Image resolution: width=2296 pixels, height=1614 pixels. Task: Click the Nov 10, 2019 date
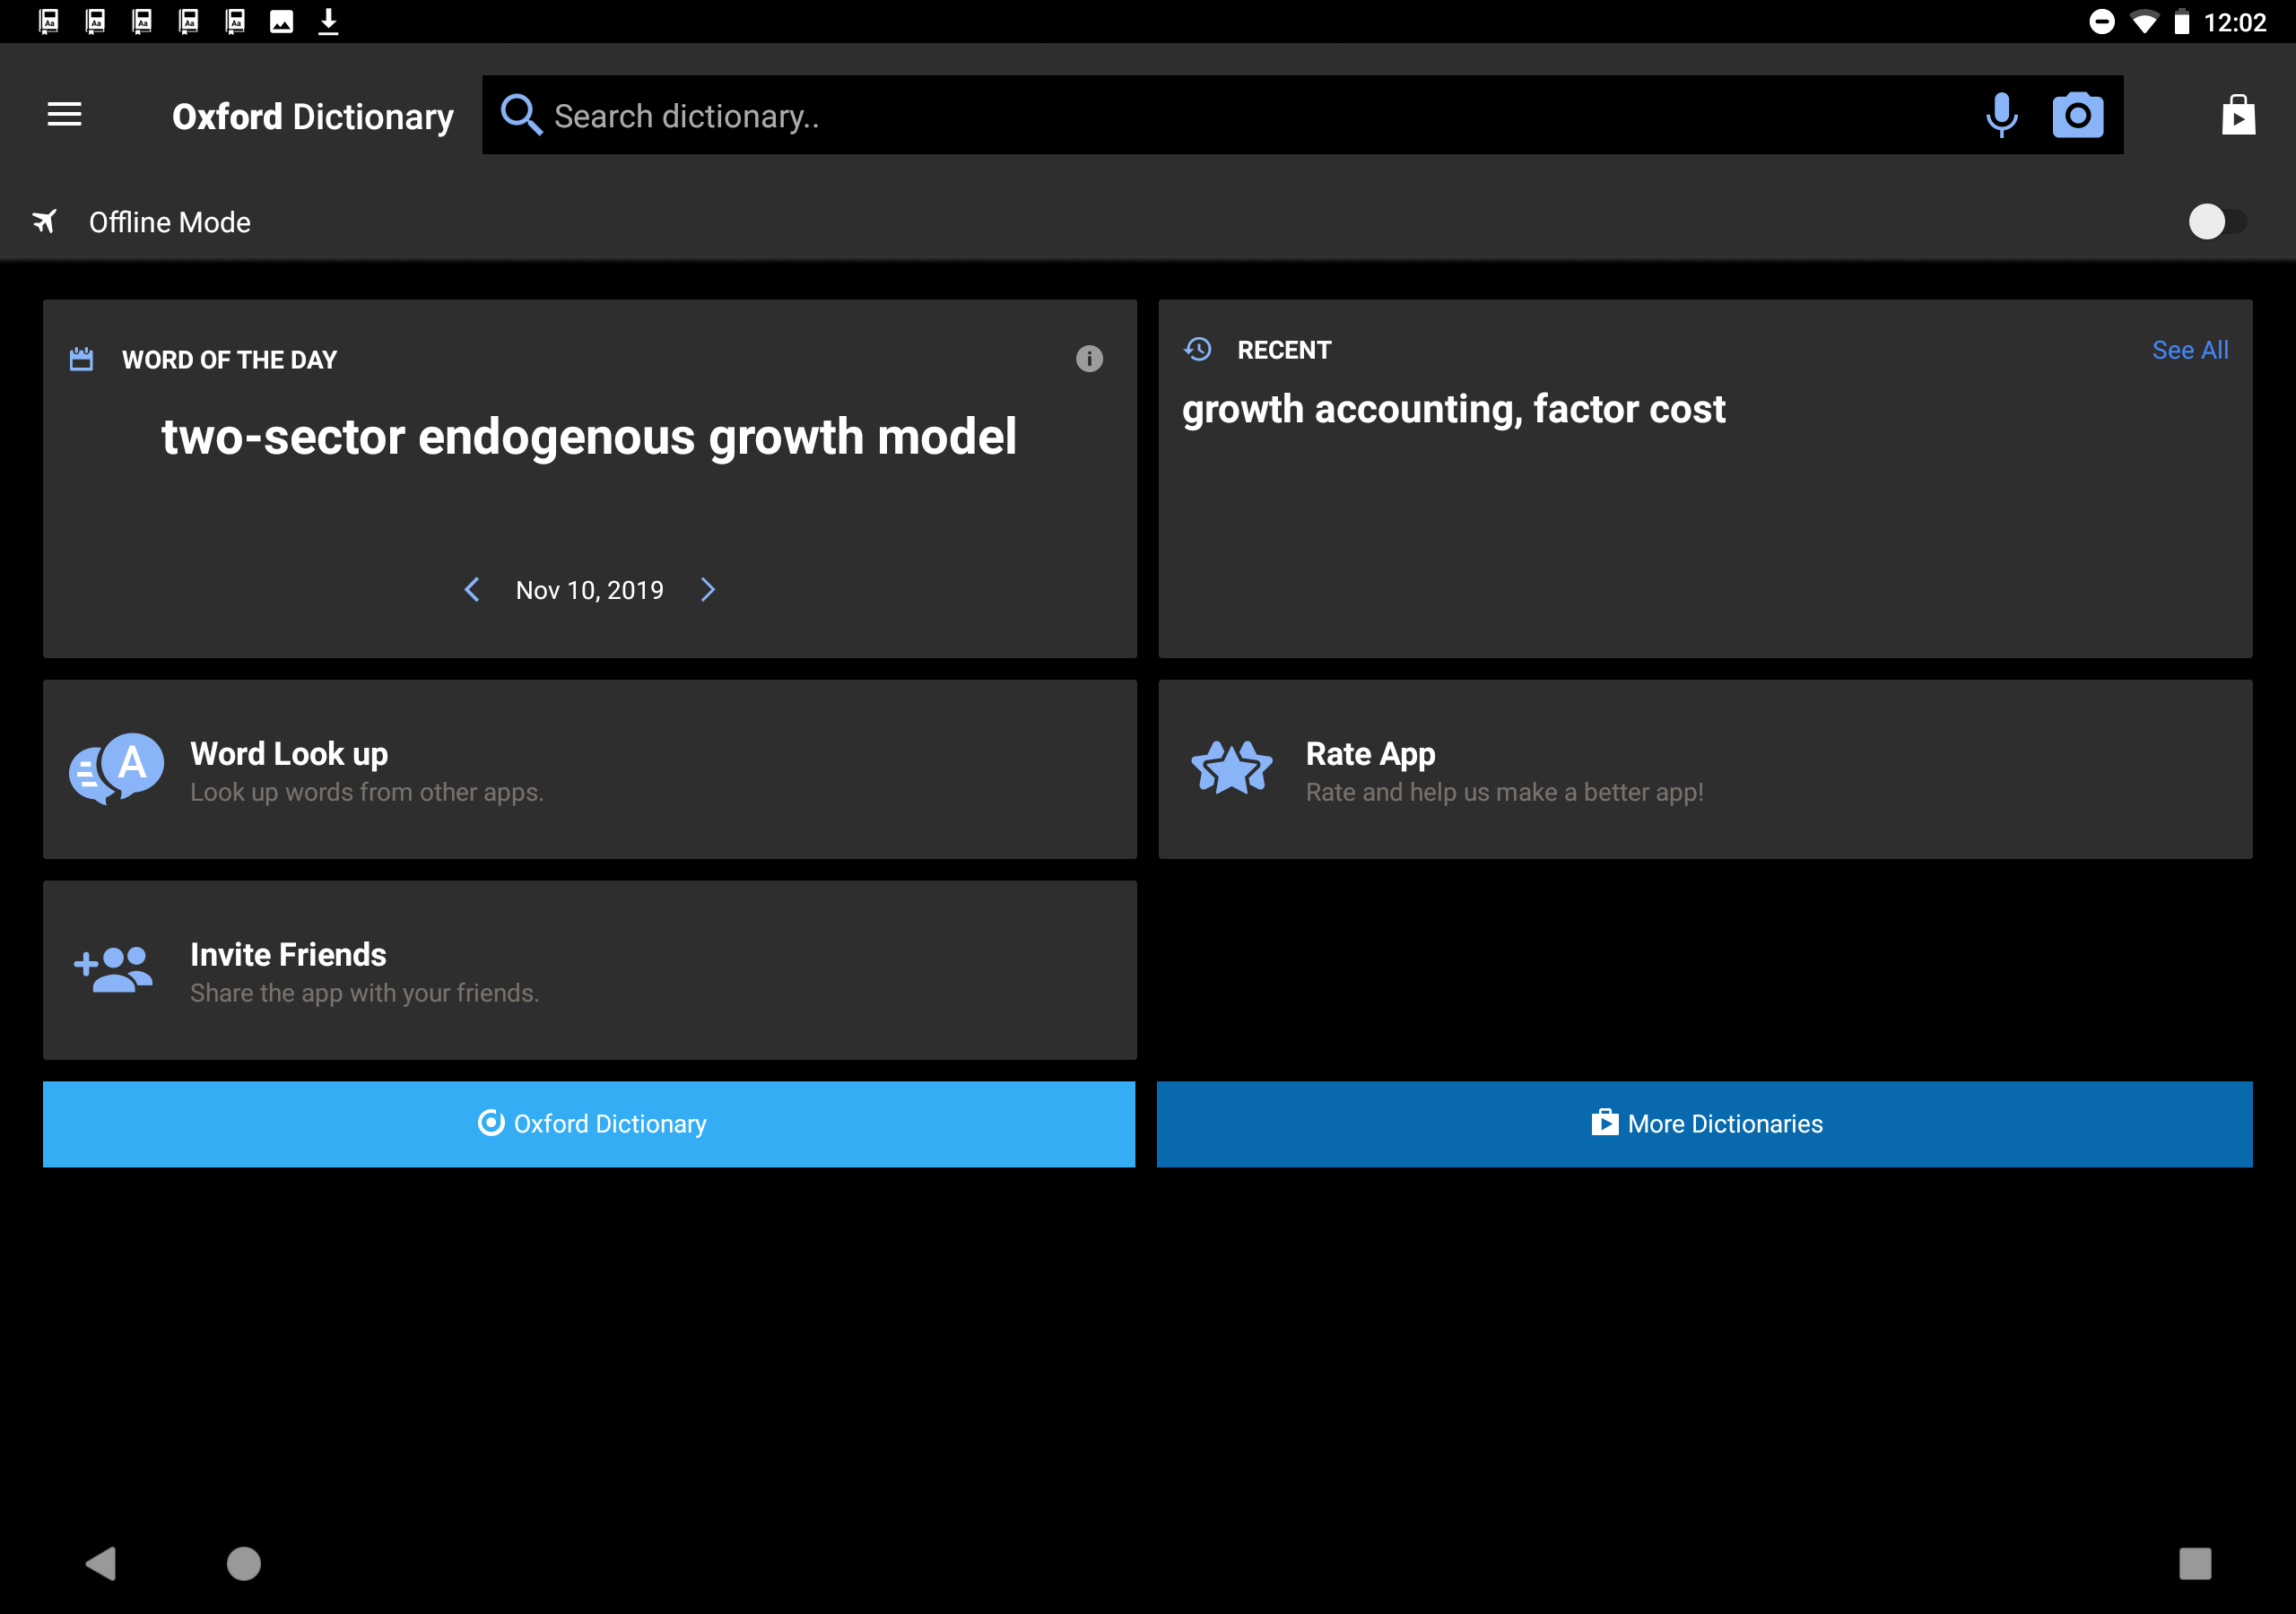point(589,591)
